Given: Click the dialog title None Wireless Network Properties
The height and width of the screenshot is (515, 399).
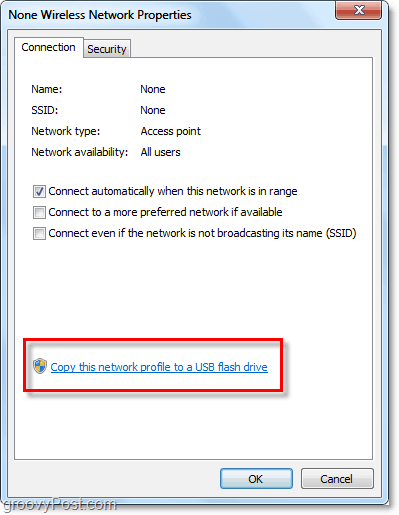Looking at the screenshot, I should coord(100,15).
